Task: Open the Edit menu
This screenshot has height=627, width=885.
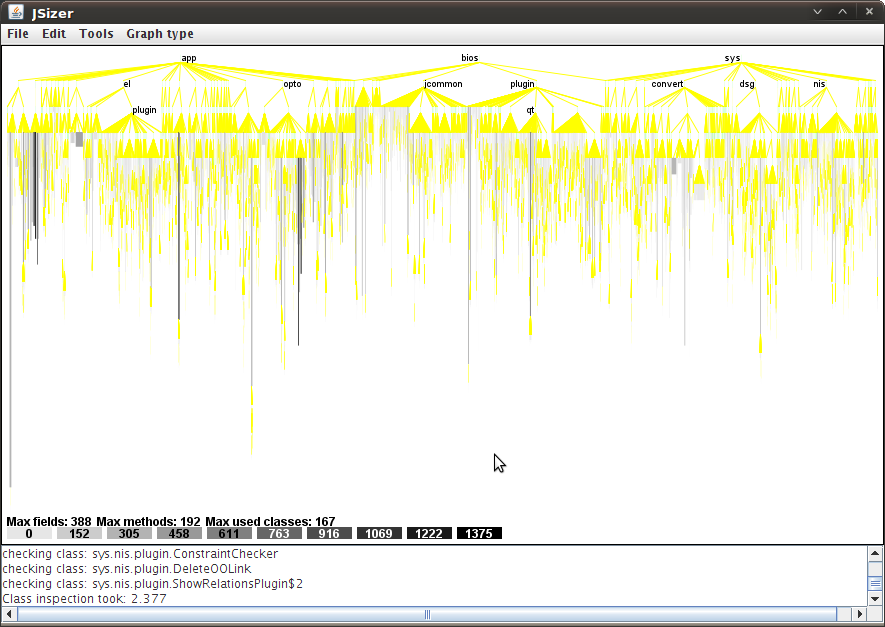Action: (x=54, y=34)
